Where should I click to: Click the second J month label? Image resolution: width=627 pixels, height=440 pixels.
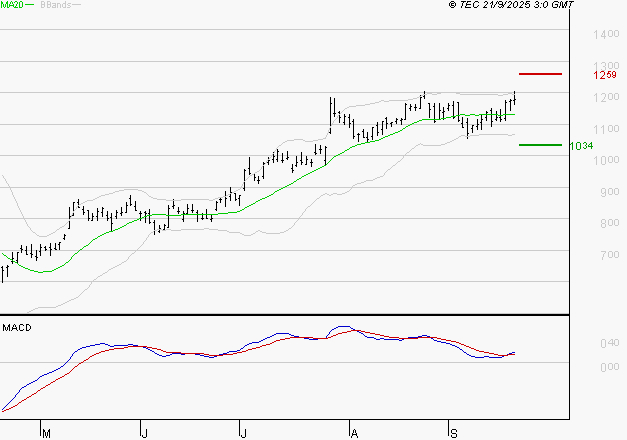click(x=243, y=434)
